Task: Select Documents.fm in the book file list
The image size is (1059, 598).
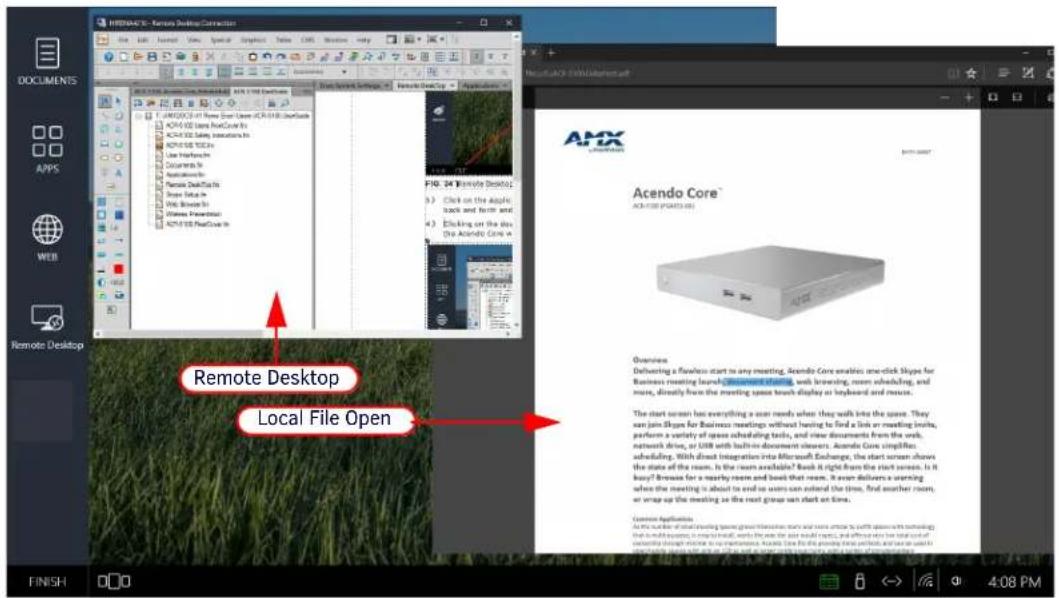Action: [x=184, y=165]
